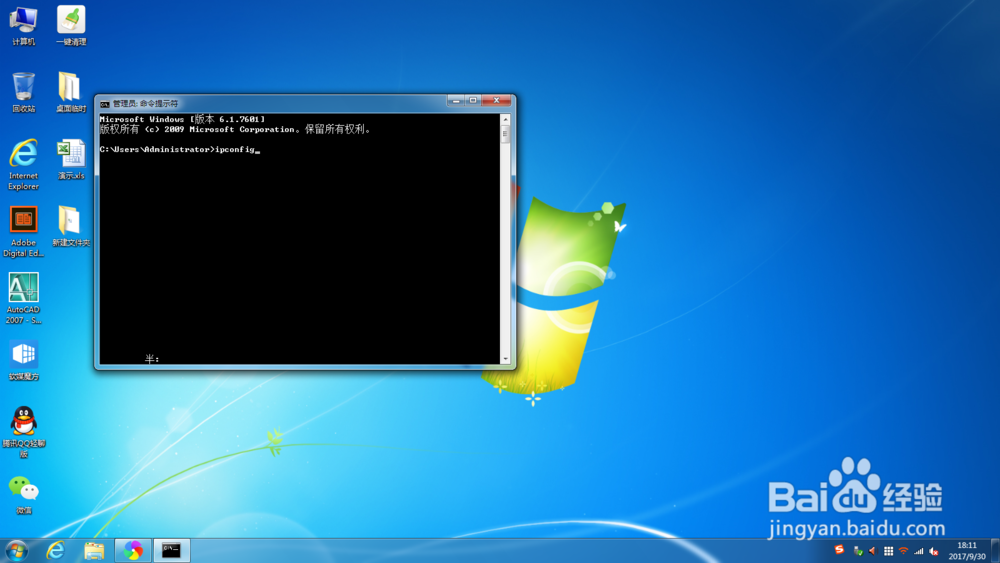Image resolution: width=1000 pixels, height=563 pixels.
Task: Click the red arrow tray icon
Action: [x=872, y=551]
